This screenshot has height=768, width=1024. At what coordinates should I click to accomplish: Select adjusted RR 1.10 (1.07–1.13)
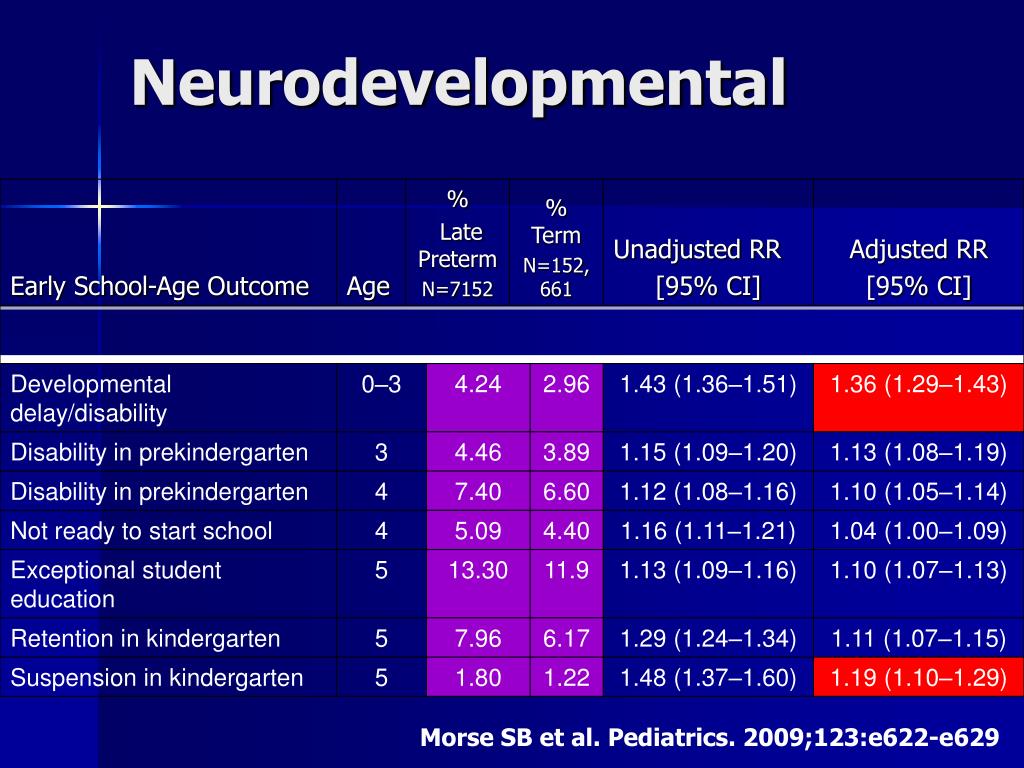click(x=918, y=570)
